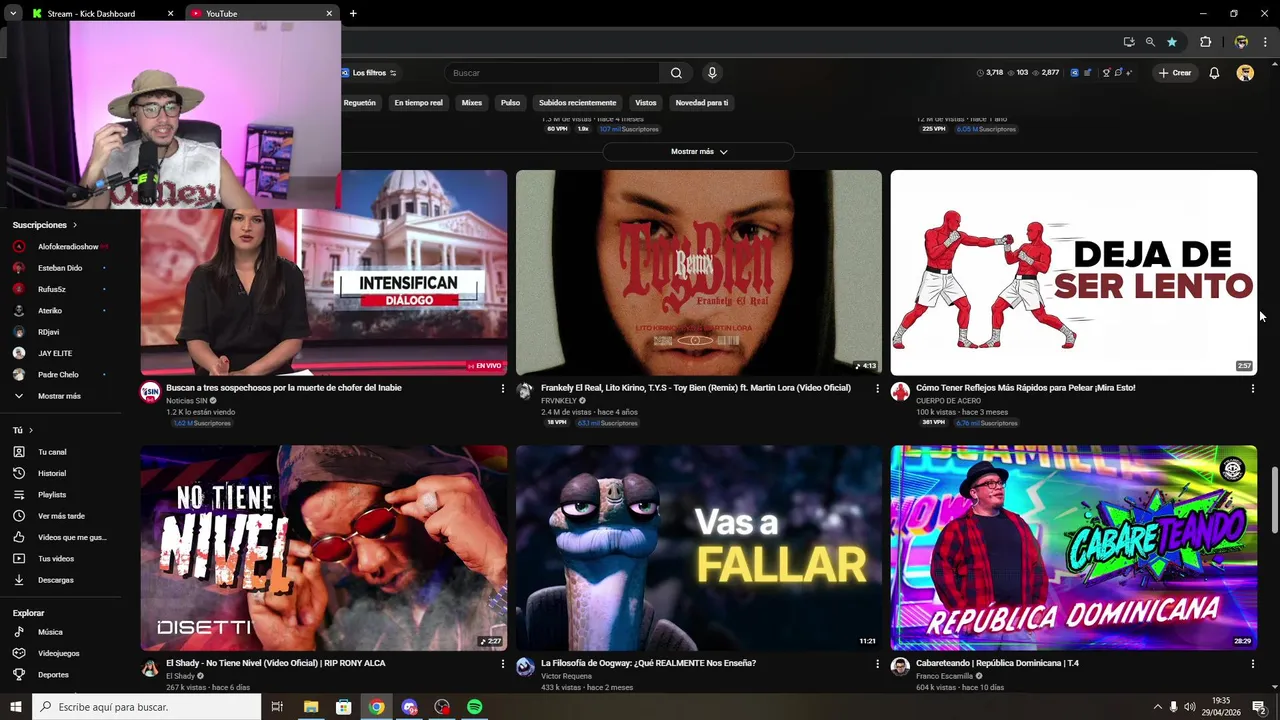Open a new Chrome tab

click(x=353, y=13)
